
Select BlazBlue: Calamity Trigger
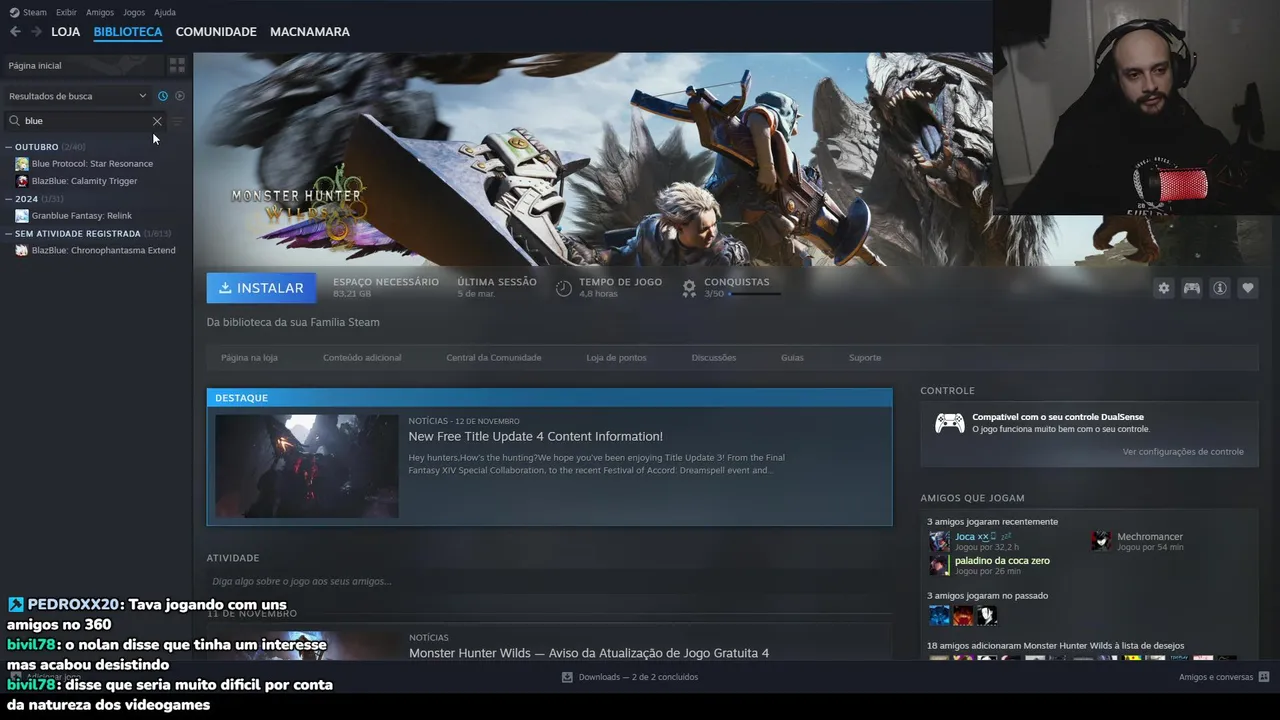[84, 181]
